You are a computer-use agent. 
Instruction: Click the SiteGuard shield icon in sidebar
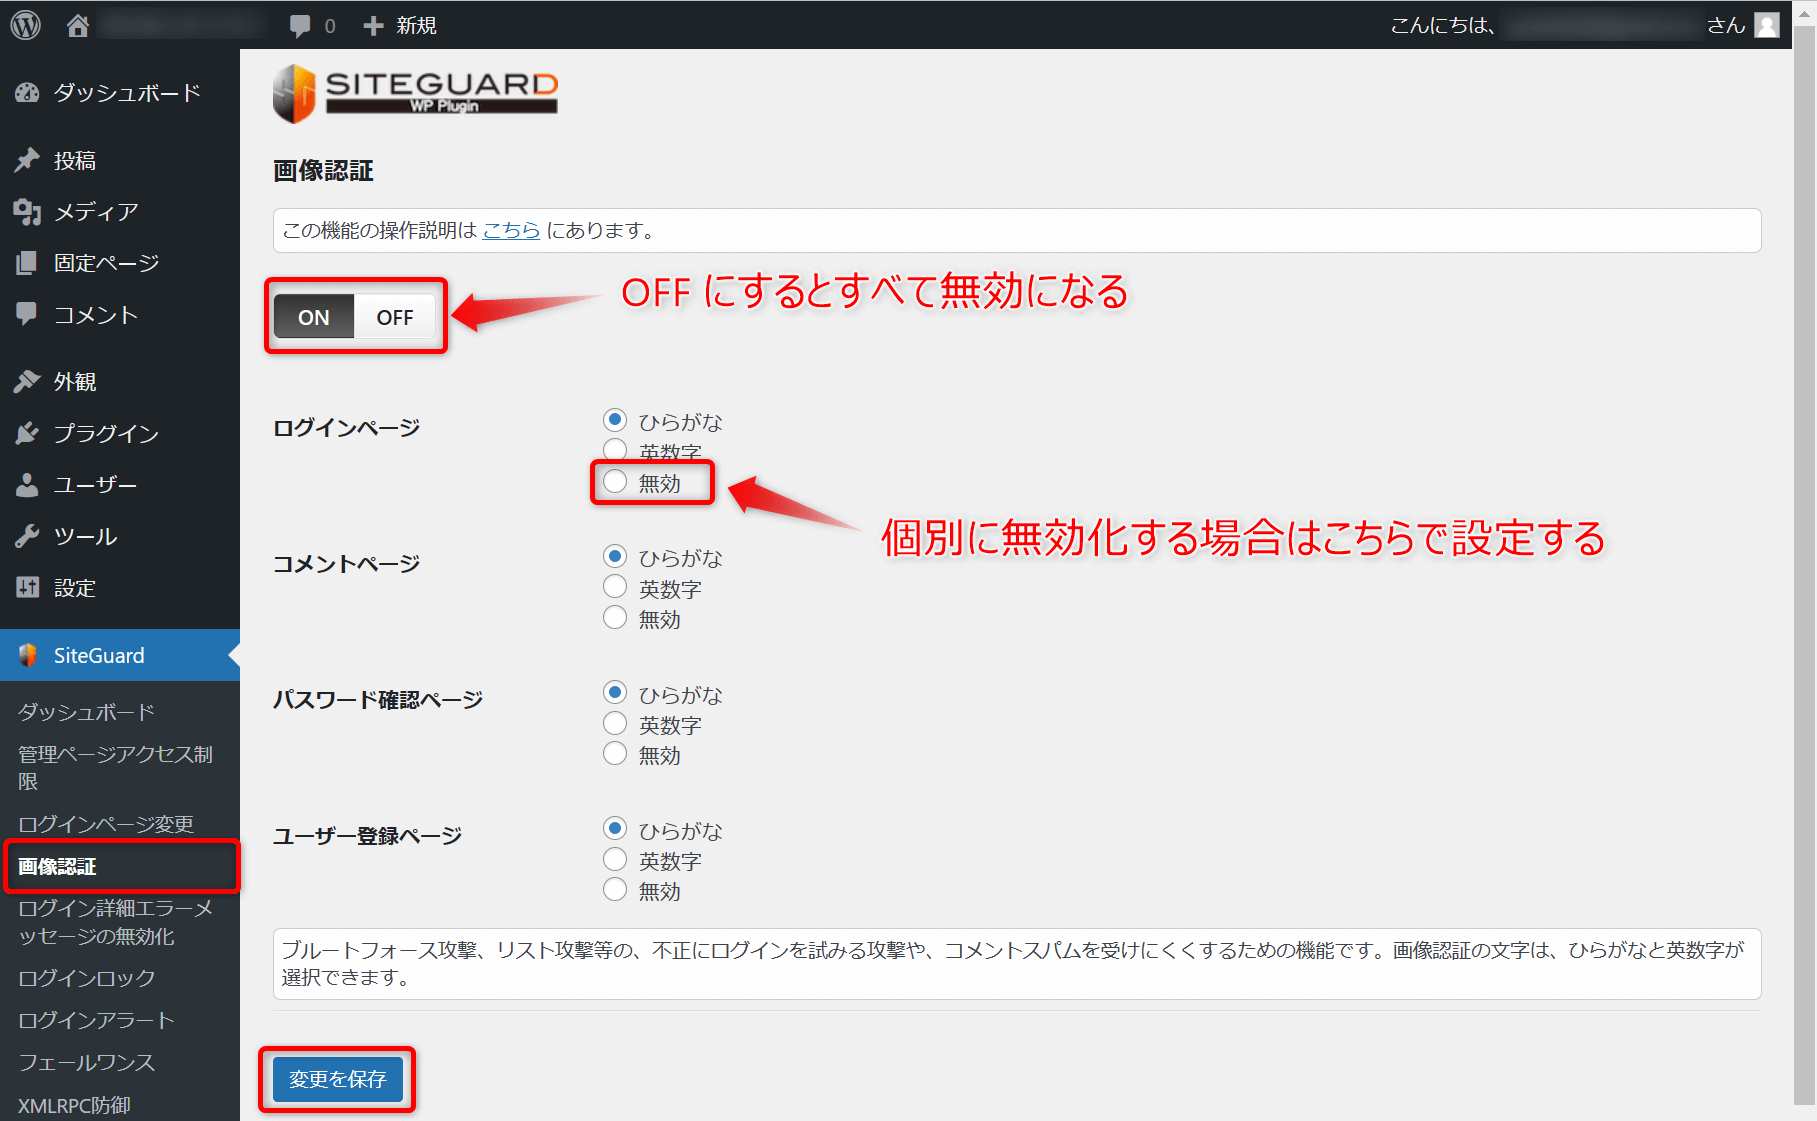click(x=27, y=655)
